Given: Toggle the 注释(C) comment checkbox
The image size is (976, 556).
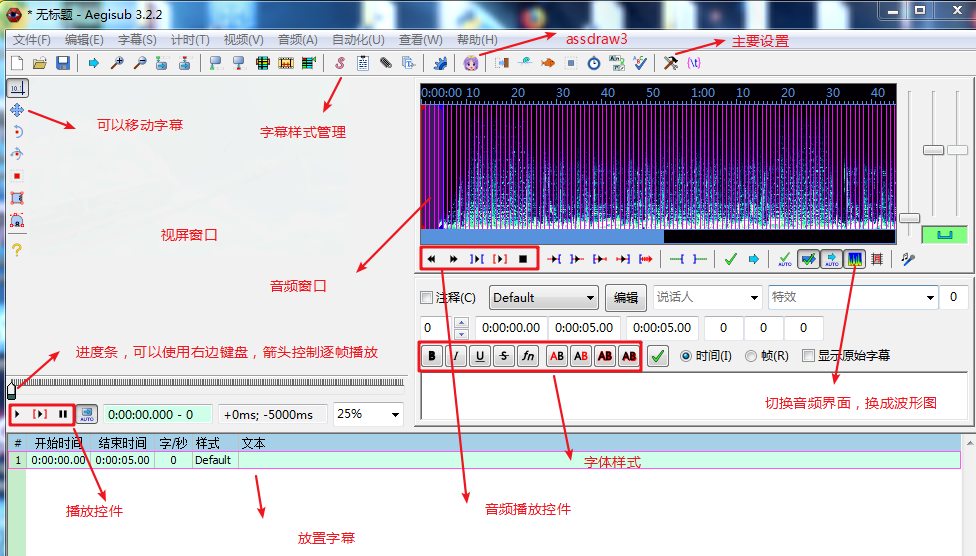Looking at the screenshot, I should (426, 298).
